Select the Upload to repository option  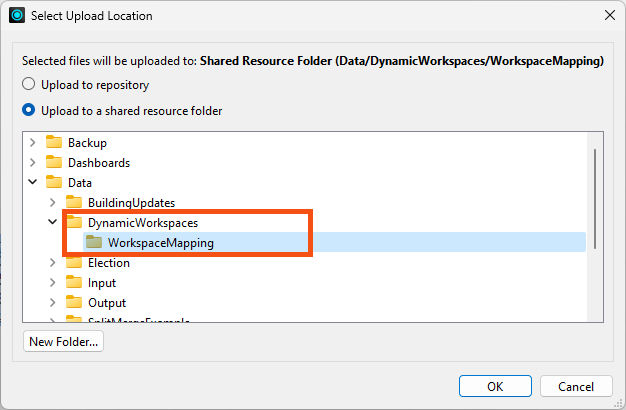click(x=29, y=85)
